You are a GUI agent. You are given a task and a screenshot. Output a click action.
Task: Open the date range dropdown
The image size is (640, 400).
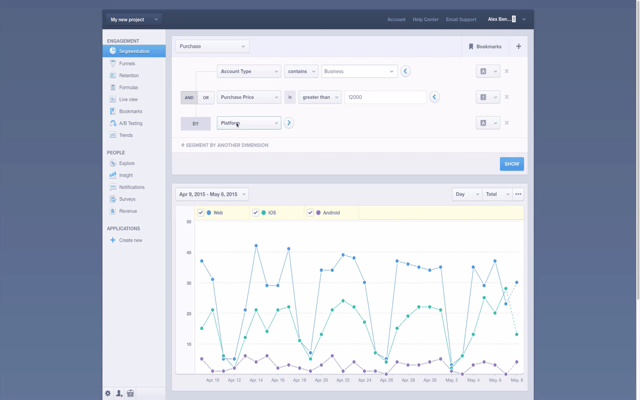(212, 194)
